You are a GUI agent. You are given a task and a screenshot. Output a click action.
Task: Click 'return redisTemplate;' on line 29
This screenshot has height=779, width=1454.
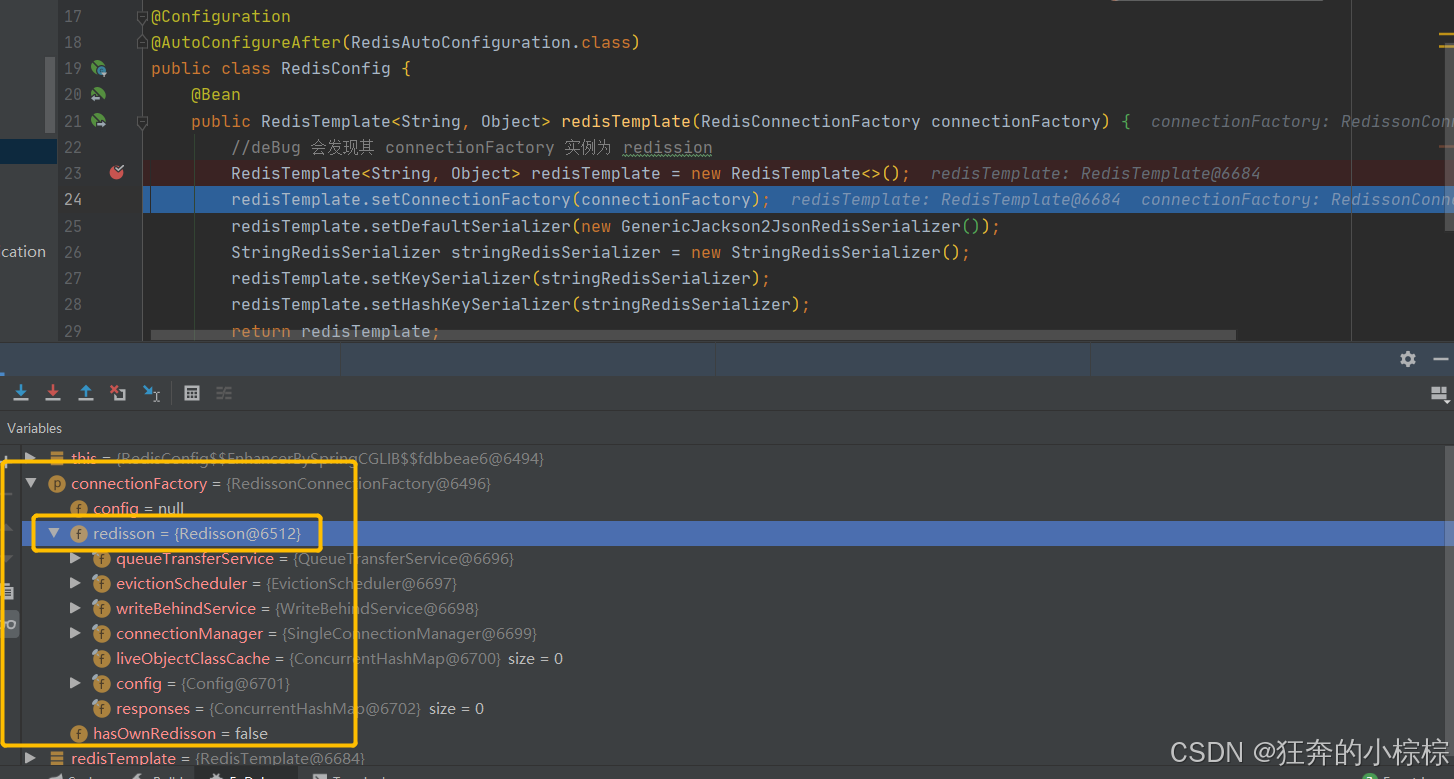click(x=336, y=331)
